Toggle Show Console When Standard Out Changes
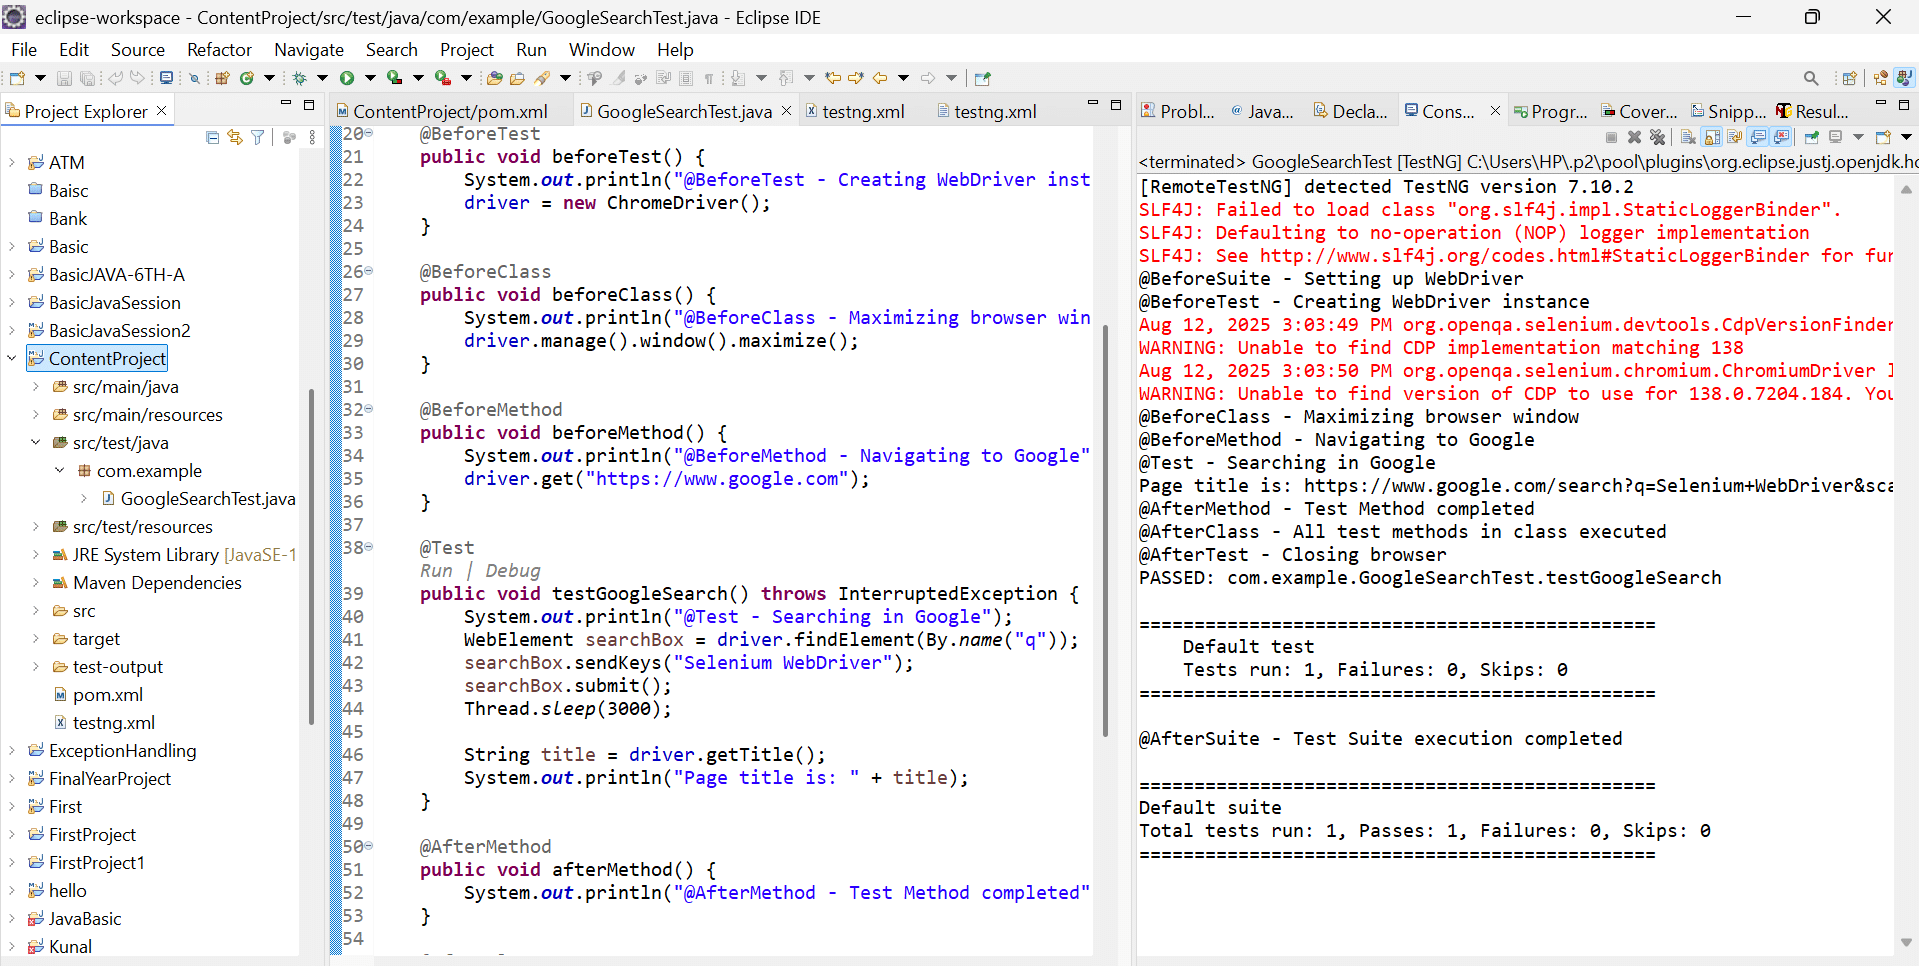Image resolution: width=1919 pixels, height=966 pixels. 1757,137
